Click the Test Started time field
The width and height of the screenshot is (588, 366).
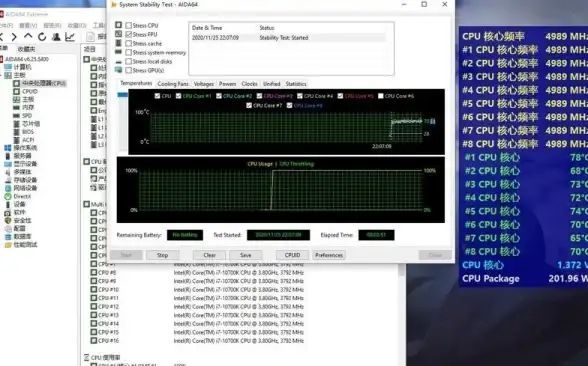(x=278, y=235)
